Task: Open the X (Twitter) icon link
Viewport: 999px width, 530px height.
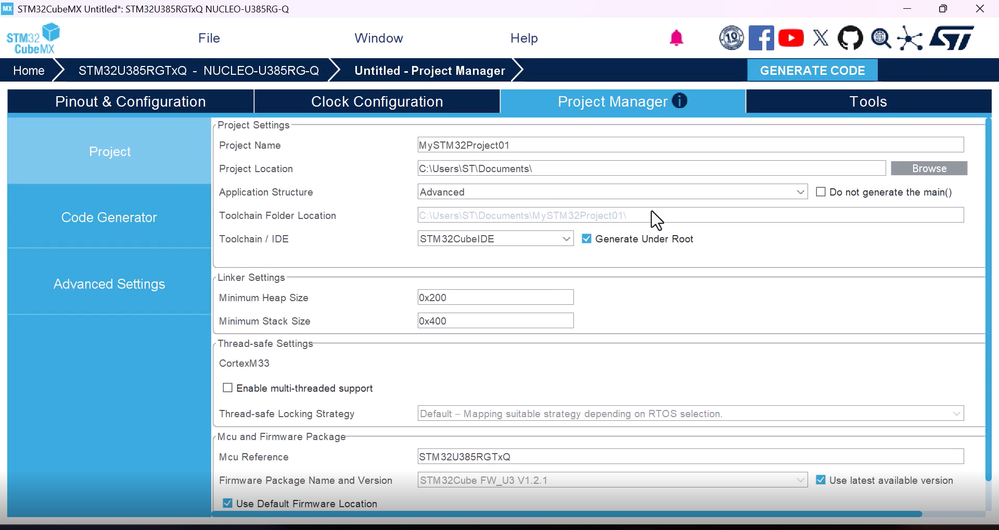Action: [x=821, y=38]
